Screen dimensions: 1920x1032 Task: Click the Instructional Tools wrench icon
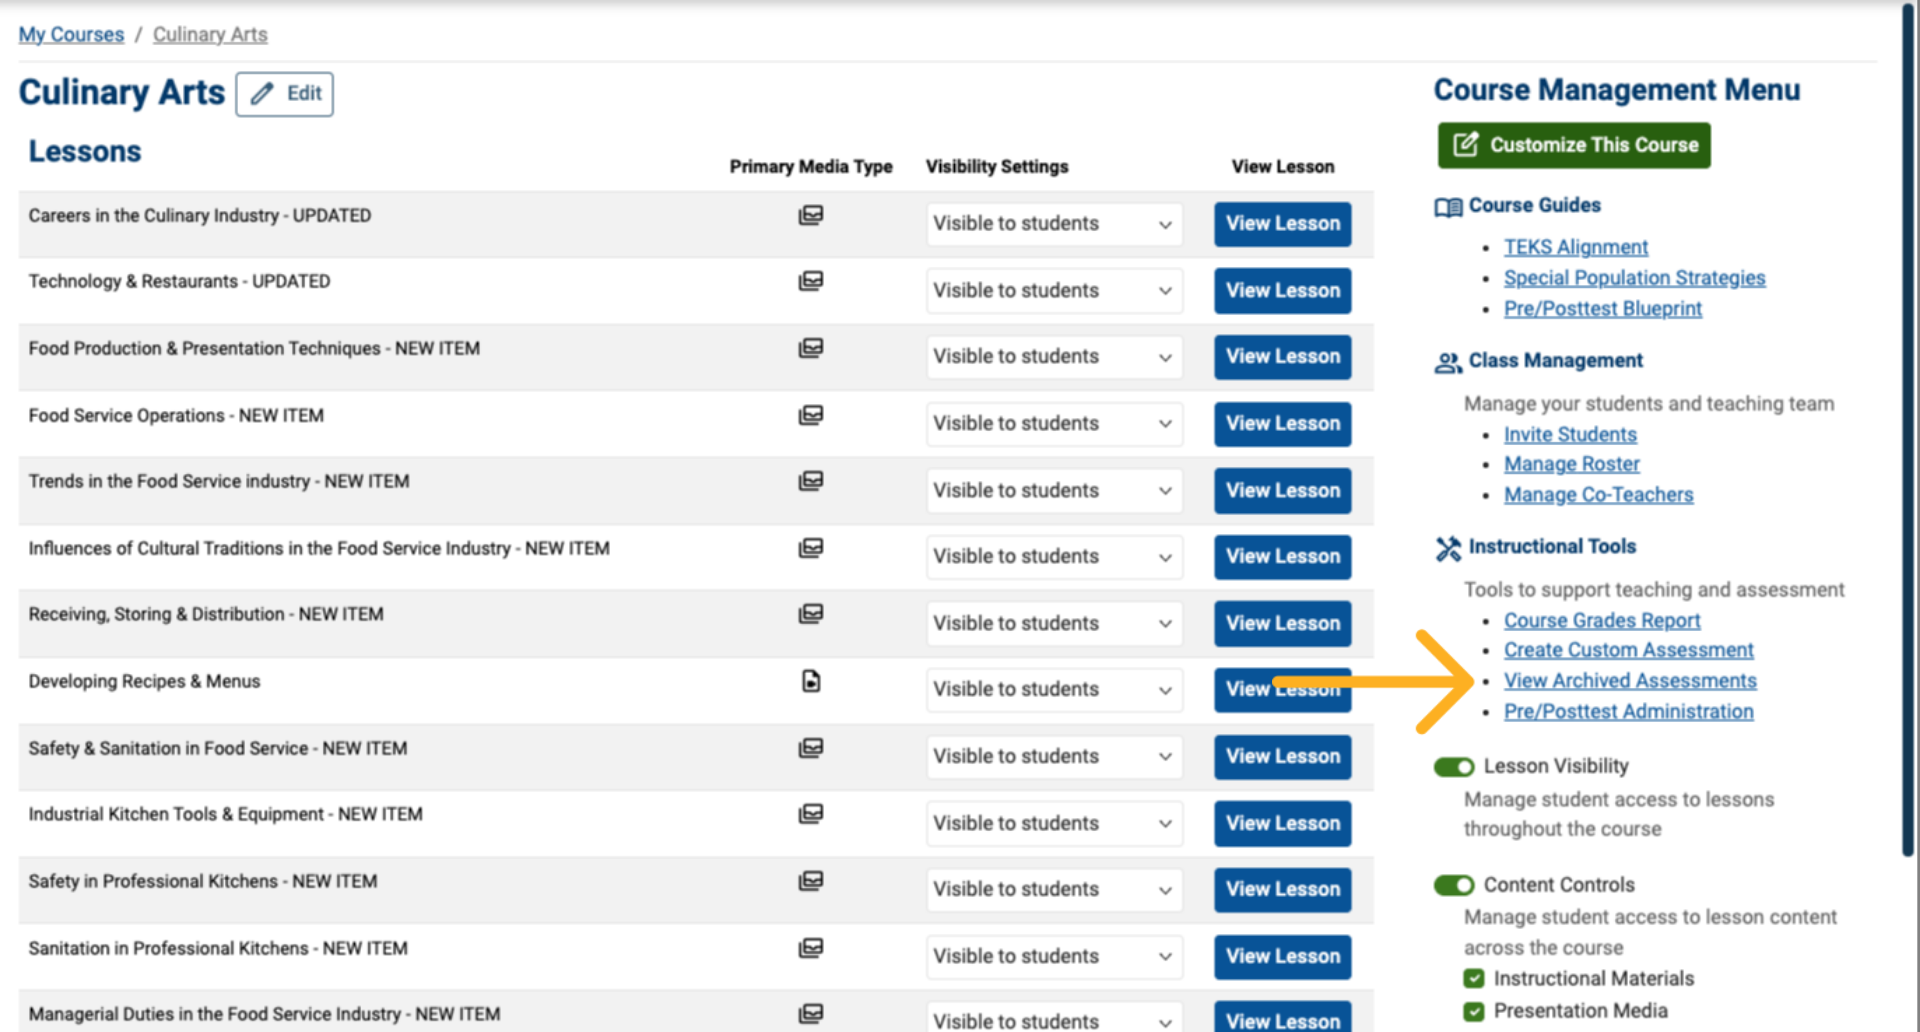[x=1445, y=547]
